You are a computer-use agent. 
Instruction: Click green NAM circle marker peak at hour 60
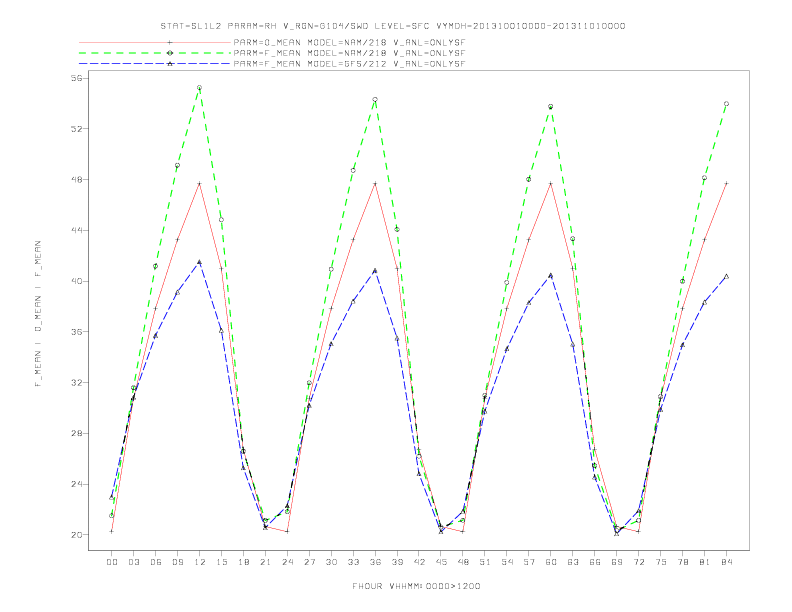coord(551,107)
